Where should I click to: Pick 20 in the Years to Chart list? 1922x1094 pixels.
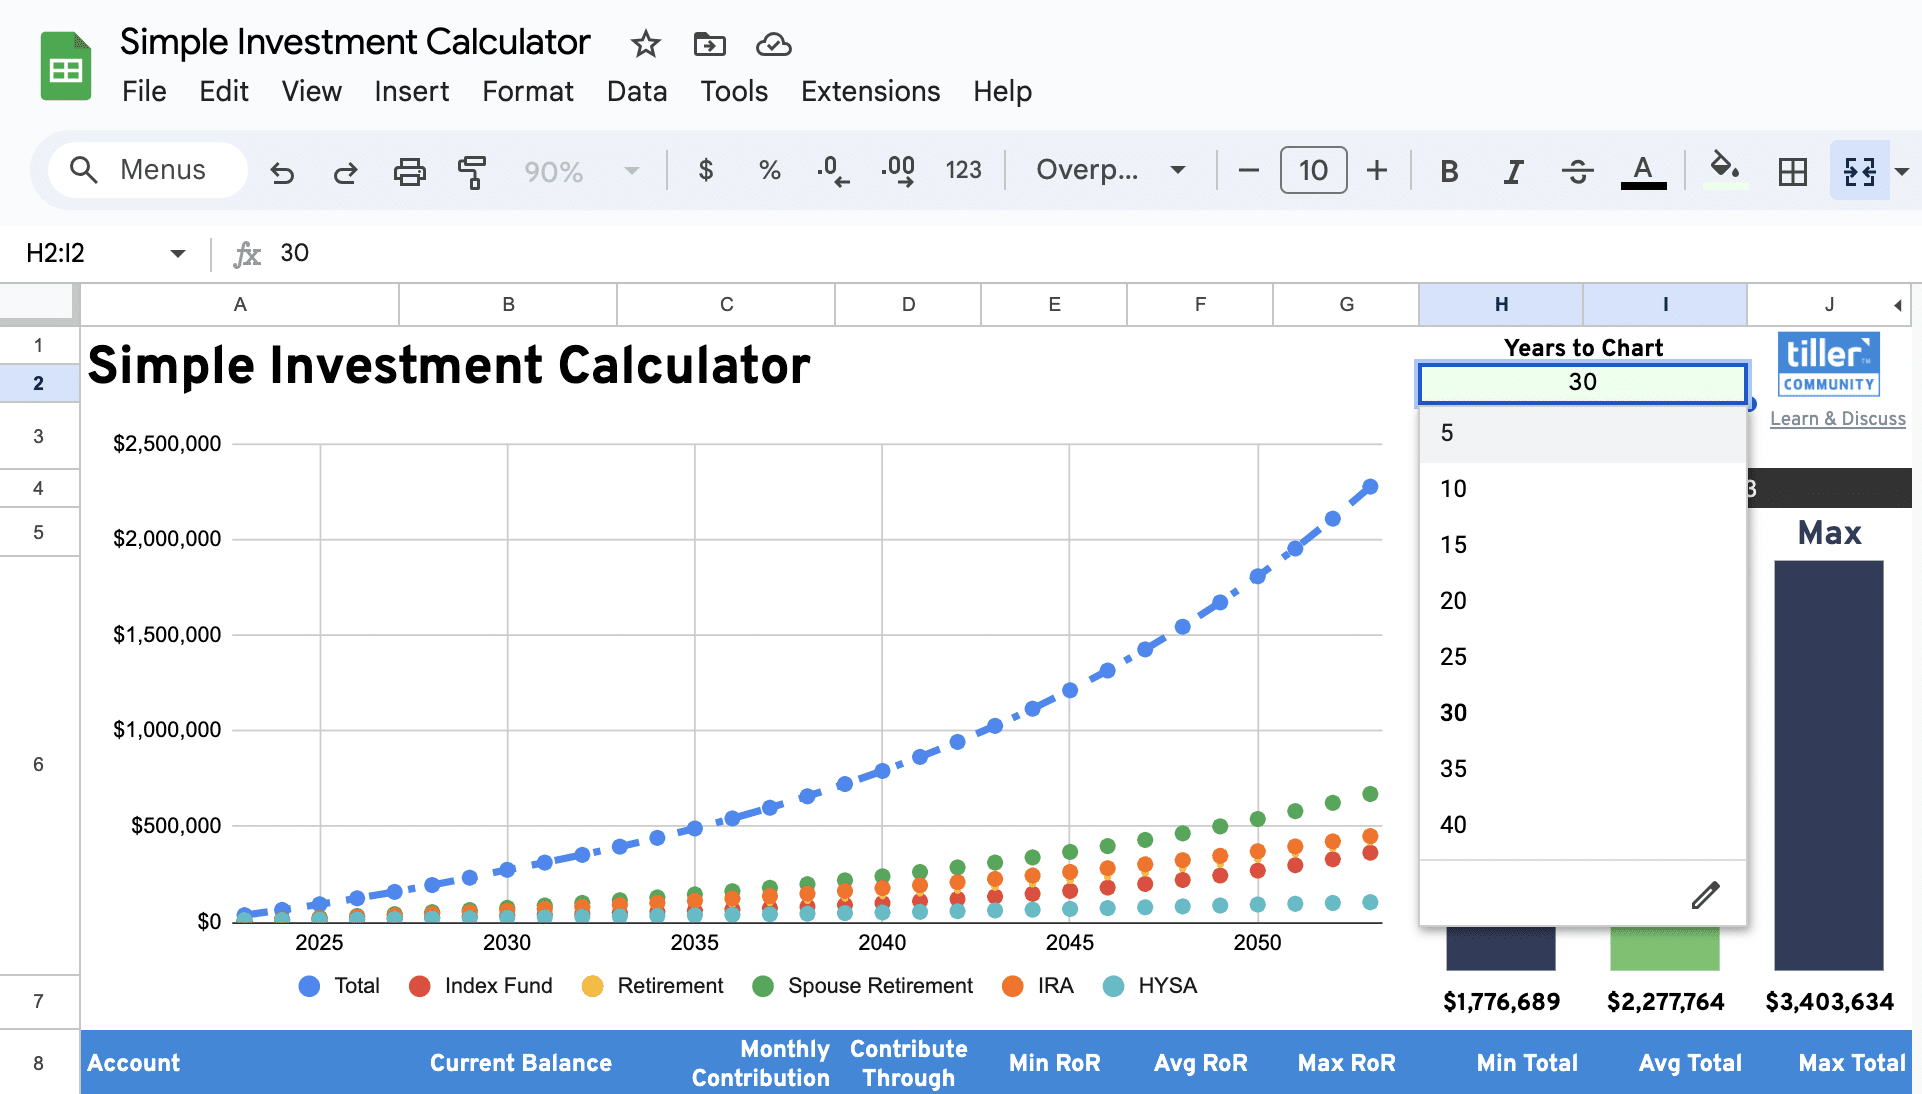coord(1582,601)
